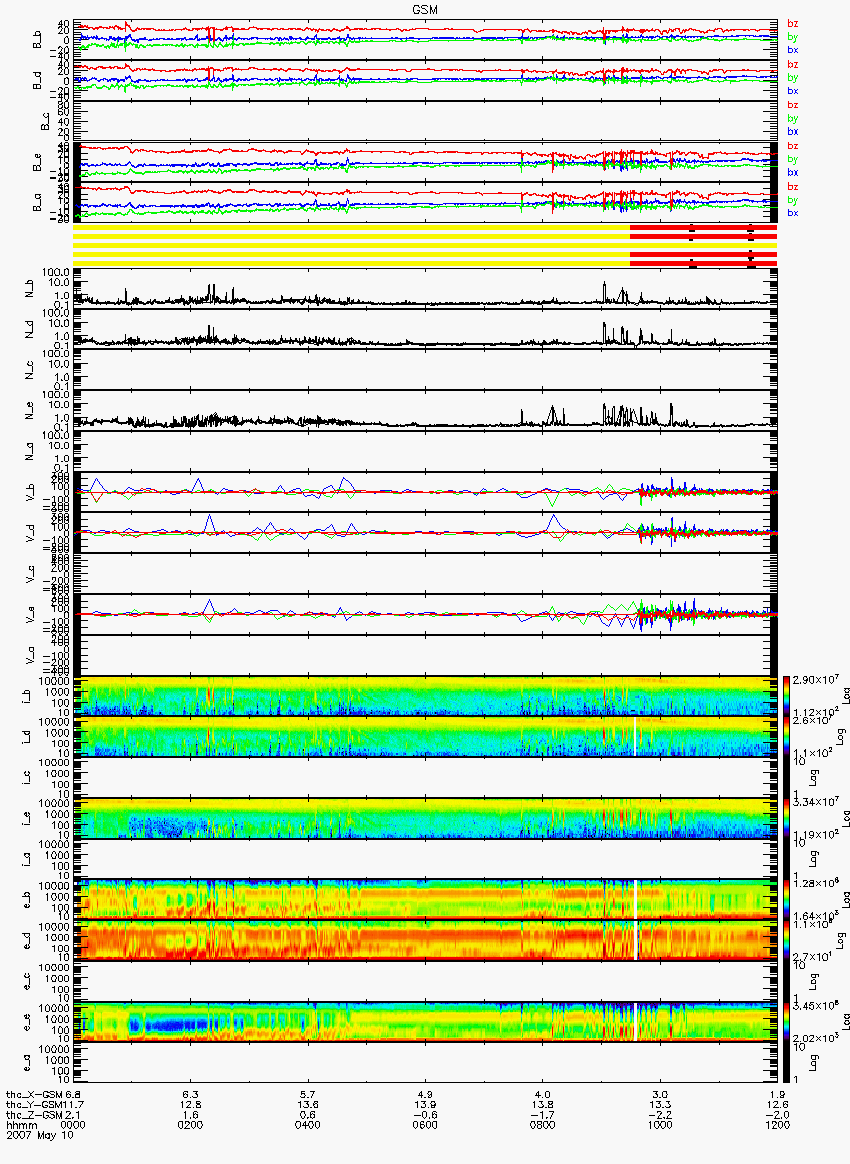Click the topmost red status bar segment
Screen dimensions: 850x1164
click(x=703, y=227)
